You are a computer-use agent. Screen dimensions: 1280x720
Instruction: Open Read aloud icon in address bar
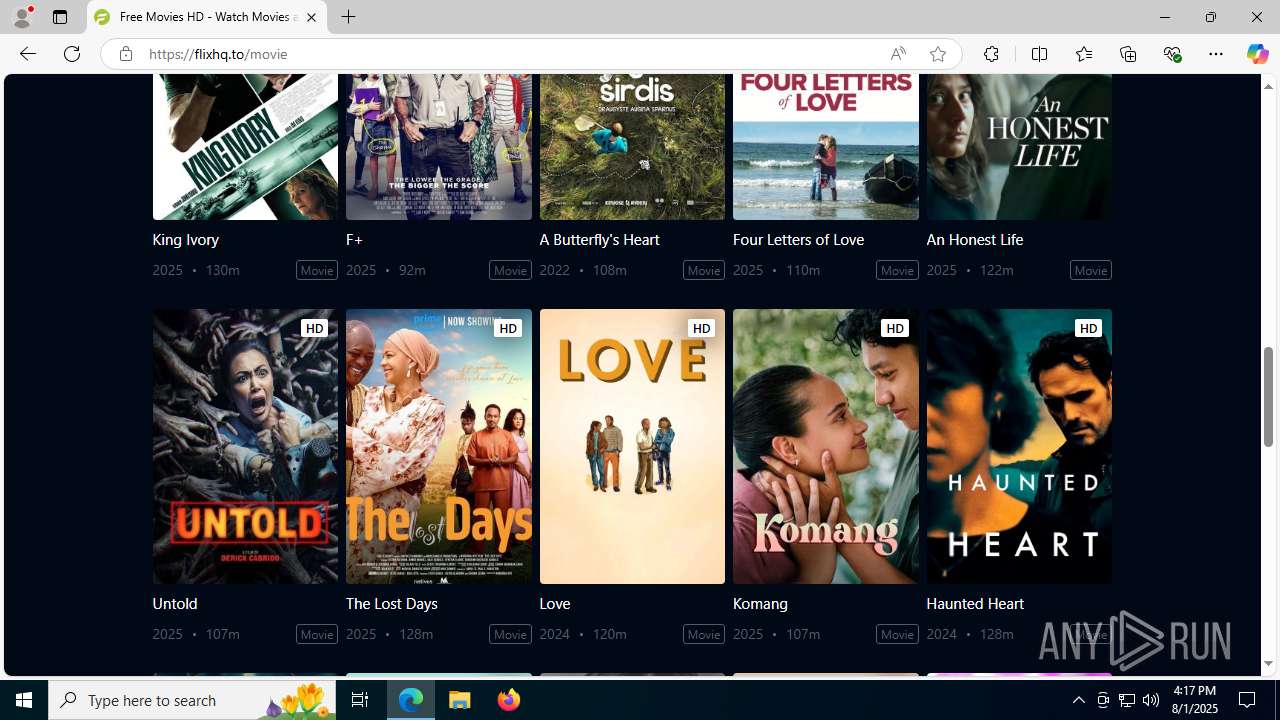[898, 54]
